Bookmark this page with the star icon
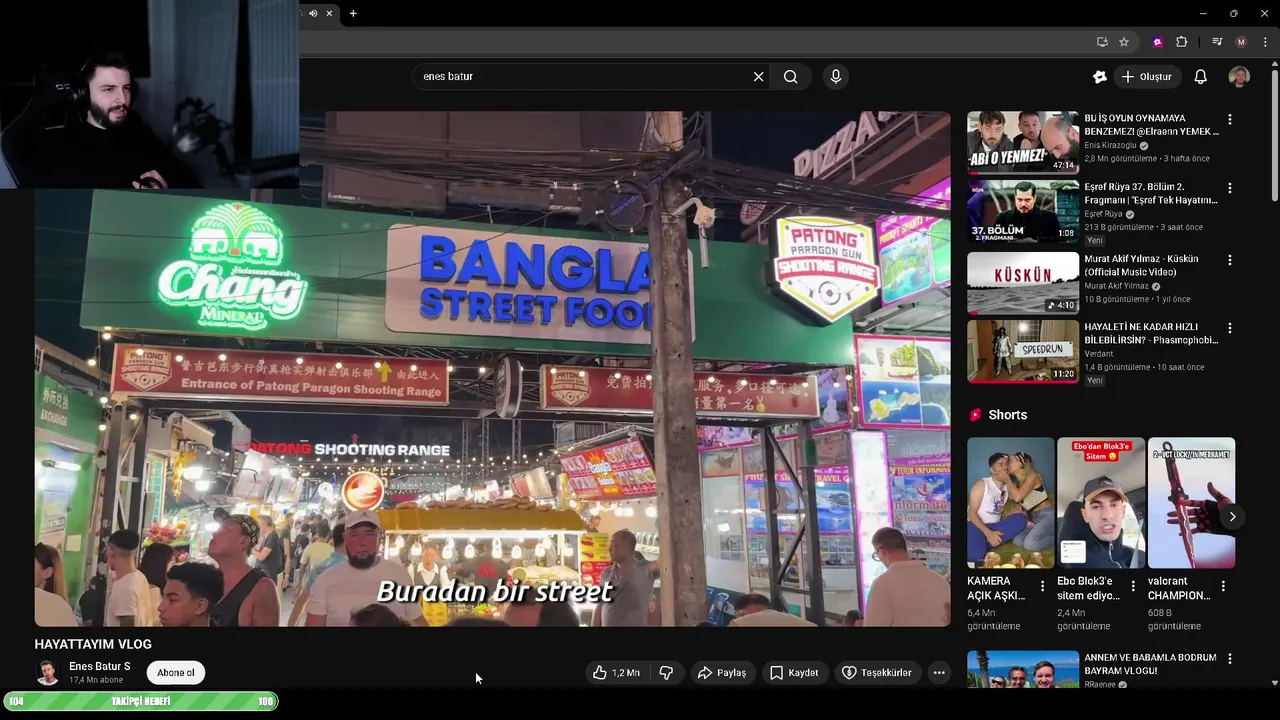1280x720 pixels. point(1124,42)
